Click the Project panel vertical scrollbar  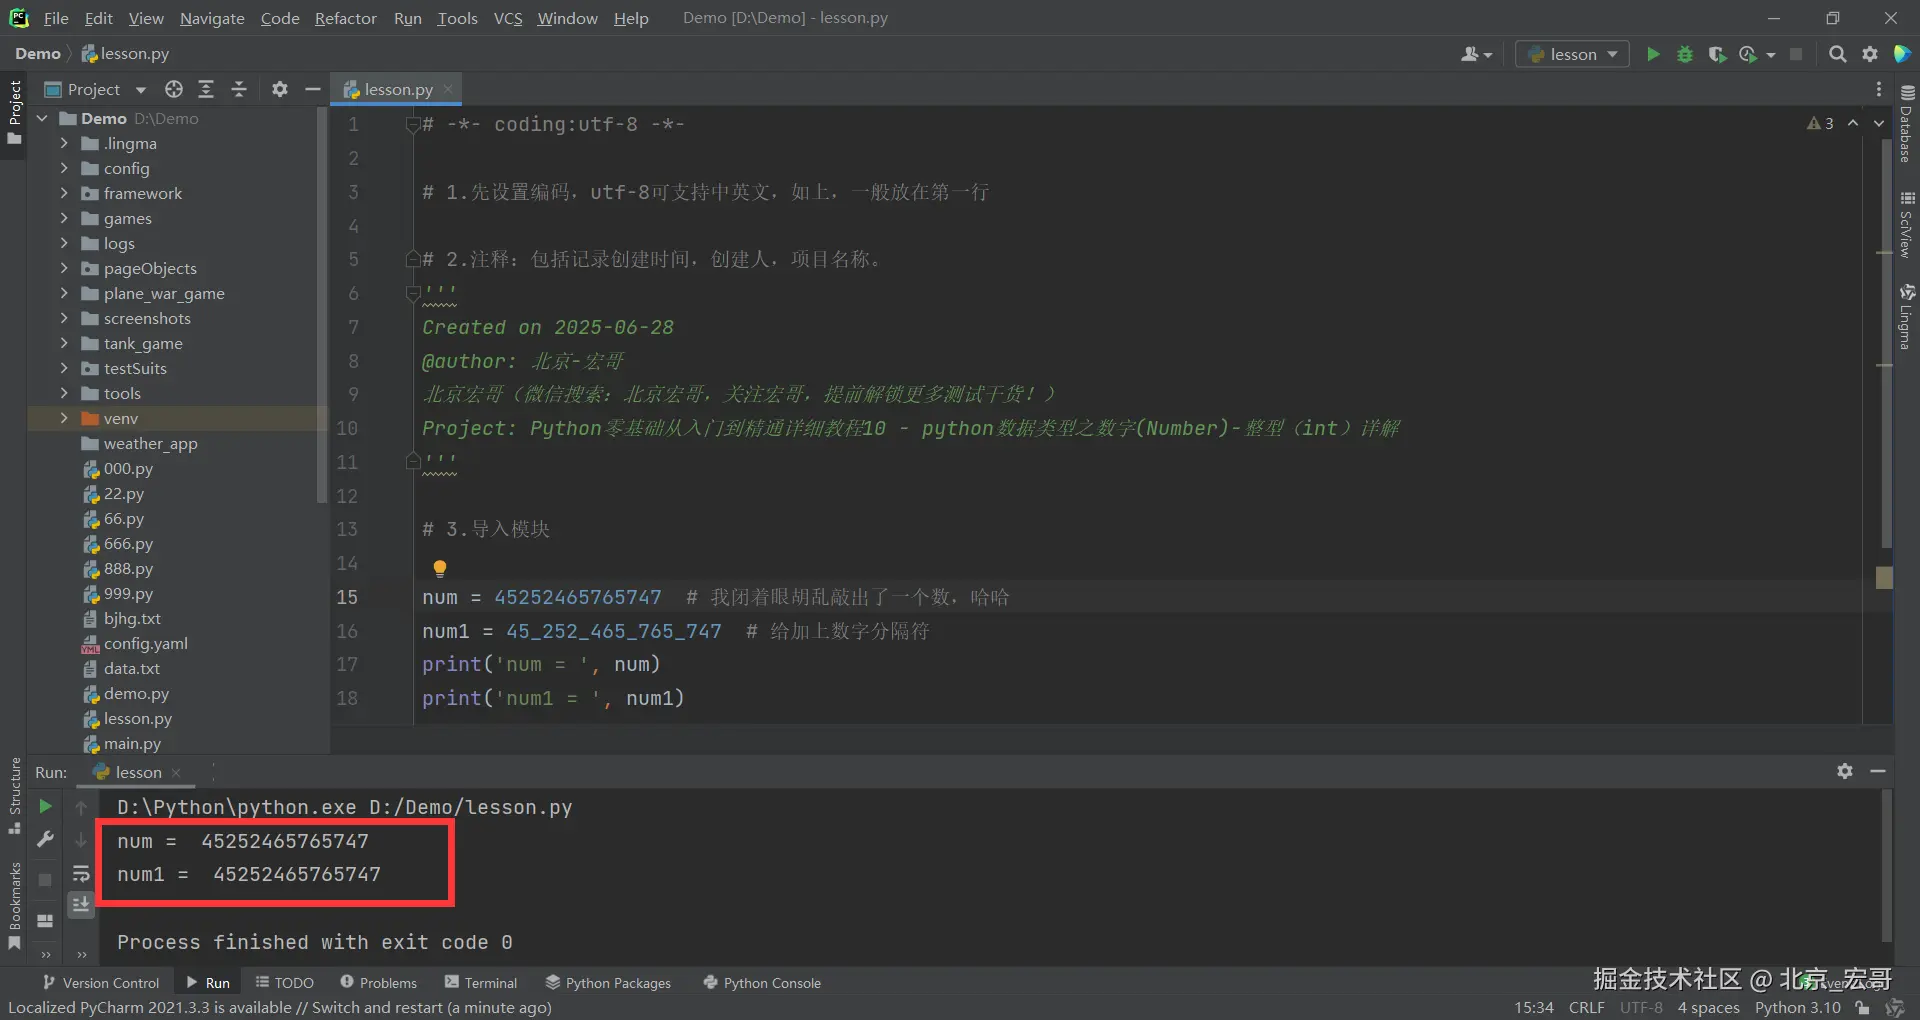point(321,305)
